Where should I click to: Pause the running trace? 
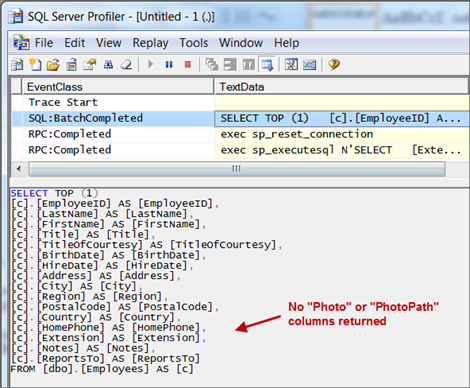[169, 64]
